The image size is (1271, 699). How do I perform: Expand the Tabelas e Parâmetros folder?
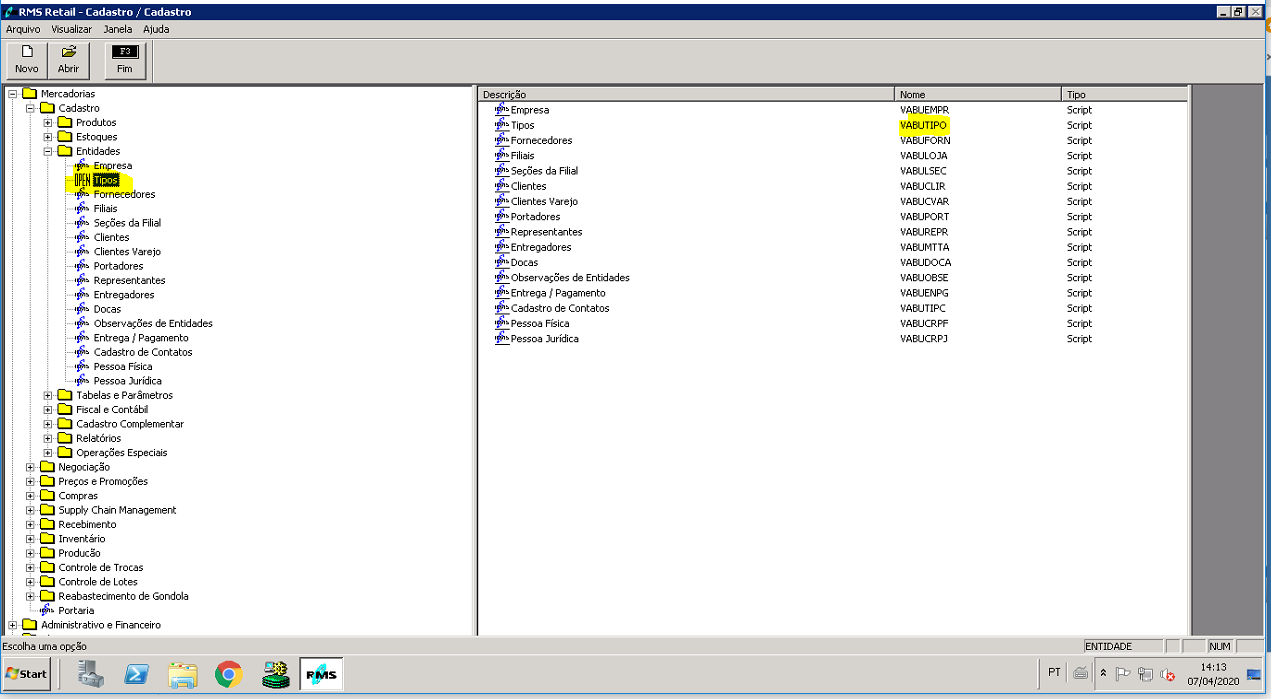click(x=48, y=395)
